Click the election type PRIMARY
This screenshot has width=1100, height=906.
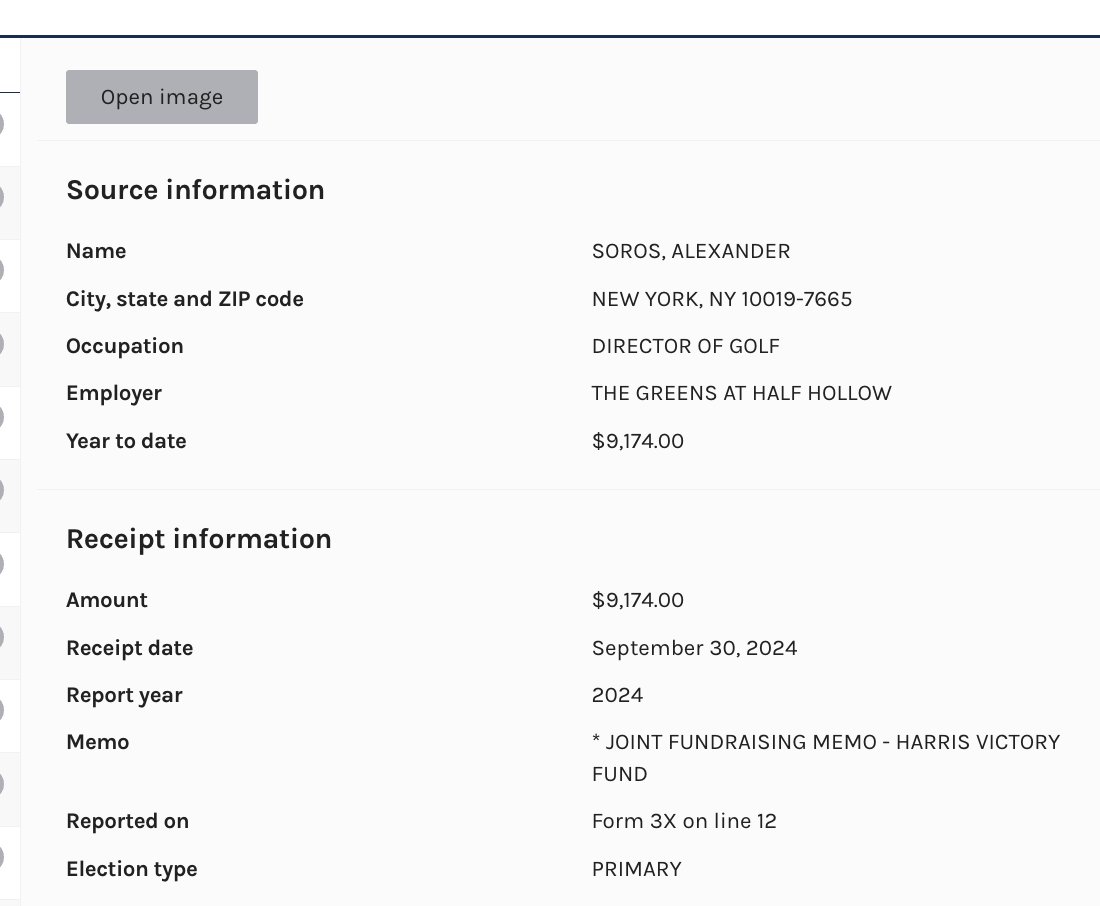tap(636, 869)
